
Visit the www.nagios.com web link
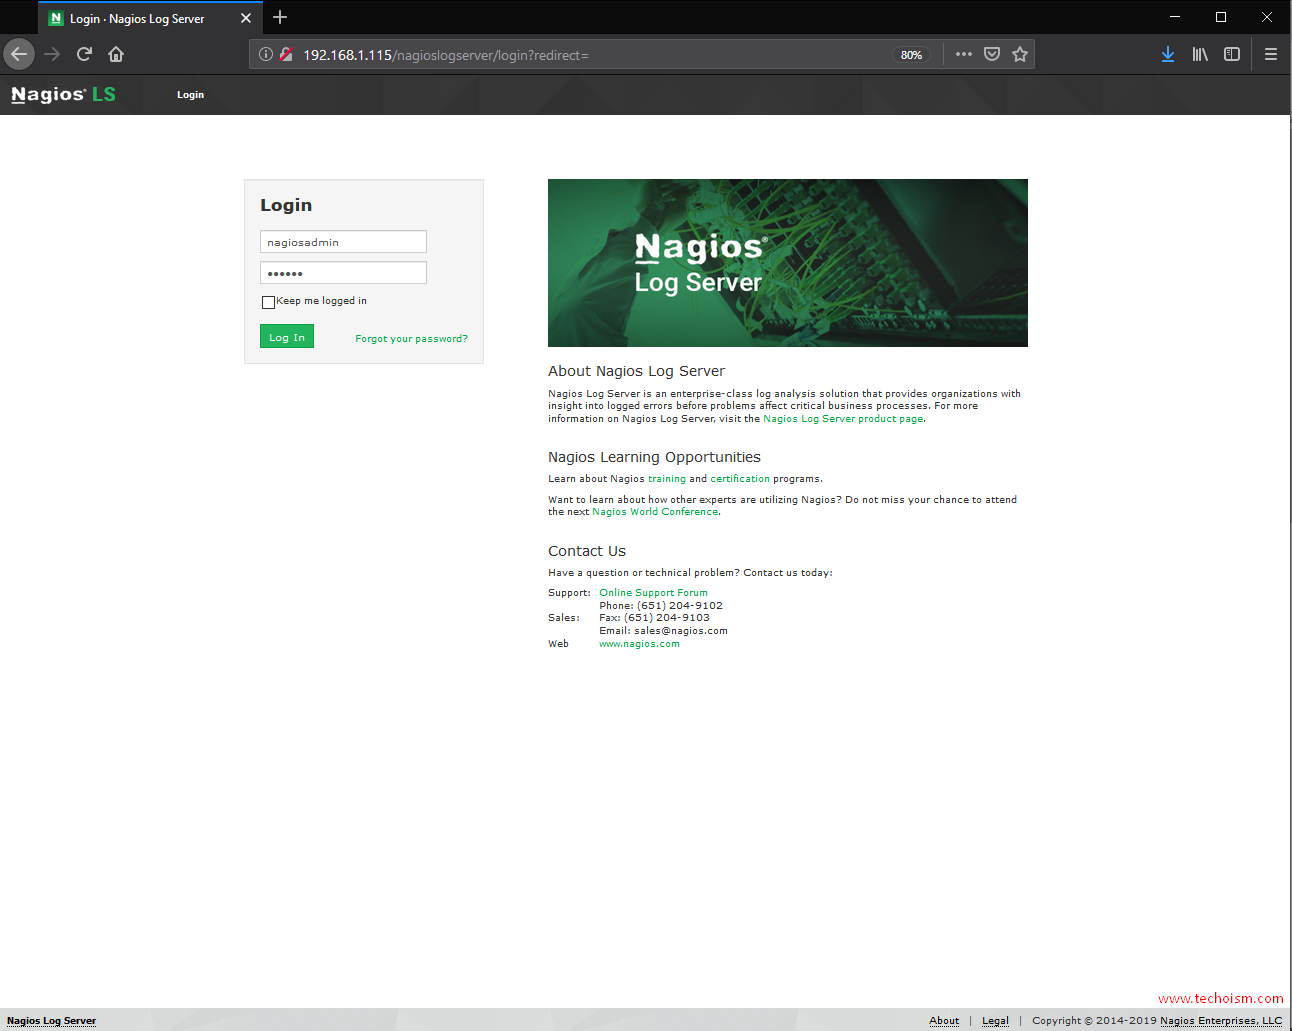[639, 644]
